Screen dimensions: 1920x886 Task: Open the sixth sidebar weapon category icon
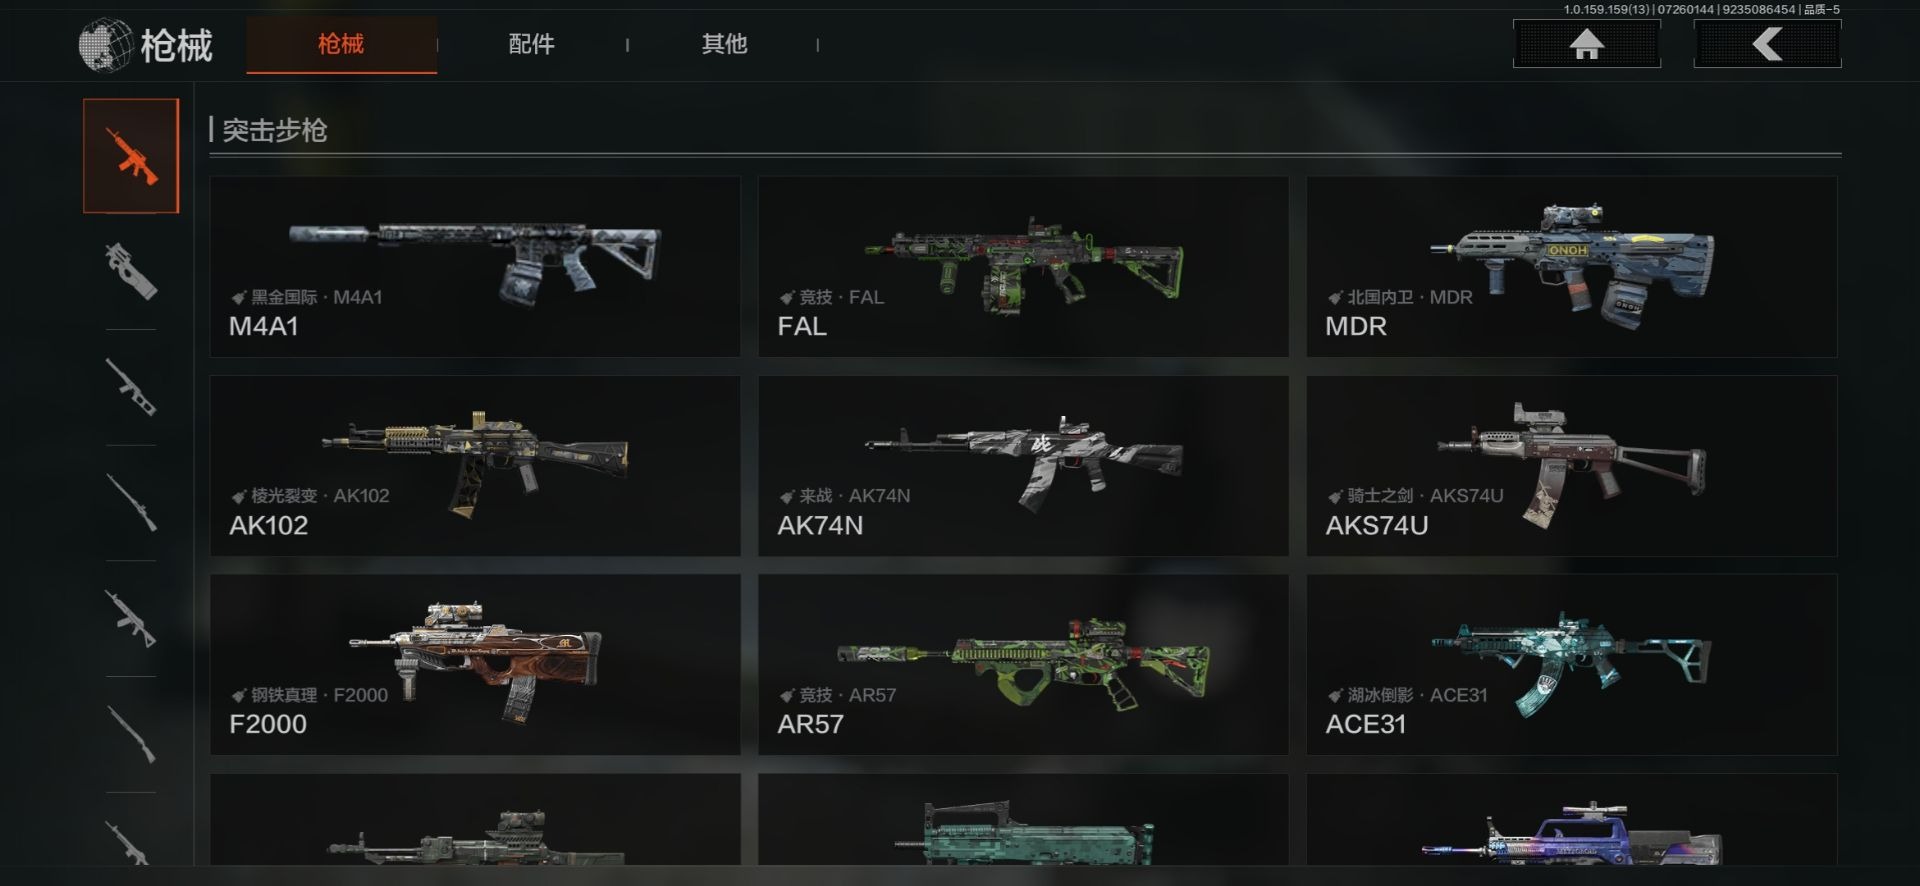click(x=131, y=734)
